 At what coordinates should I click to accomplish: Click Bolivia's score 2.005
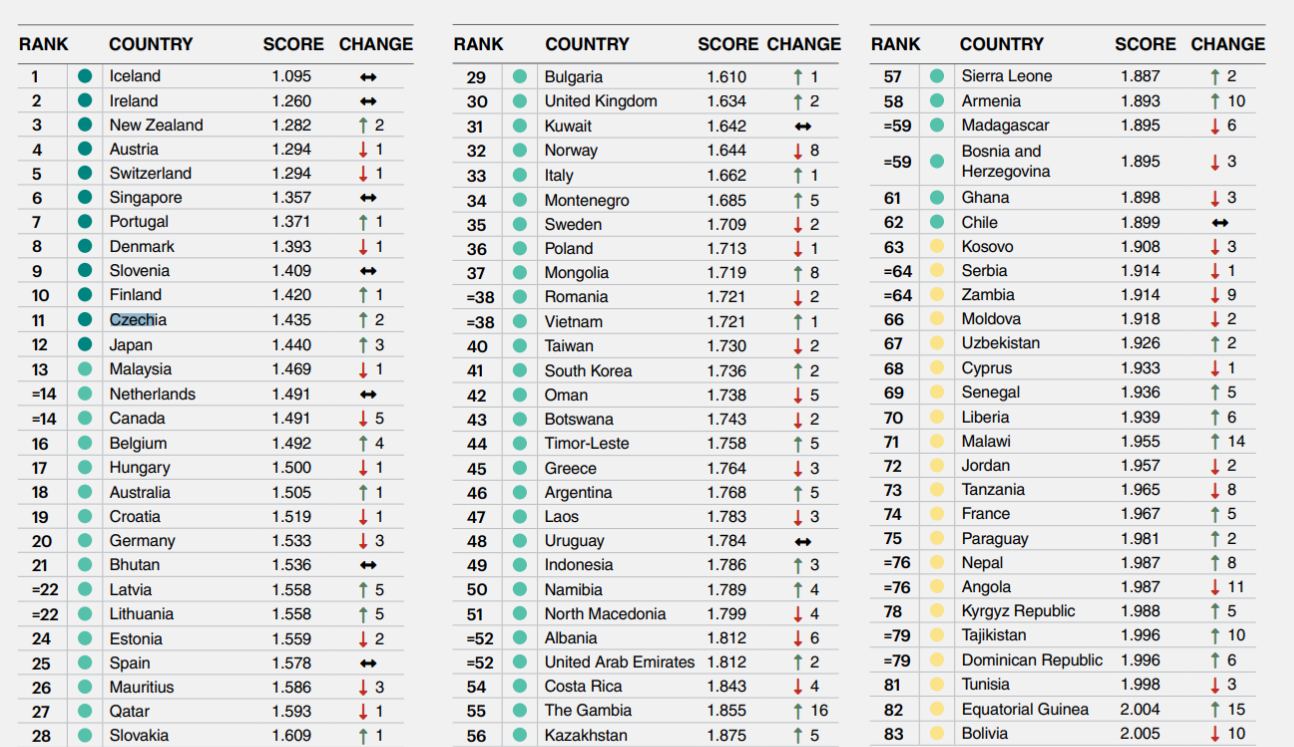point(1141,733)
